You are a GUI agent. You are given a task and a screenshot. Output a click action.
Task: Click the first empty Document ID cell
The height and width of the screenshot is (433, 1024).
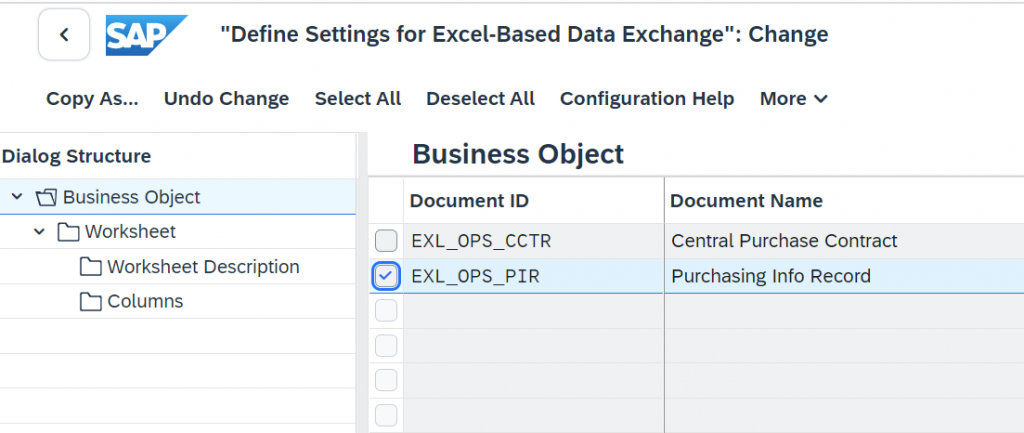[534, 311]
